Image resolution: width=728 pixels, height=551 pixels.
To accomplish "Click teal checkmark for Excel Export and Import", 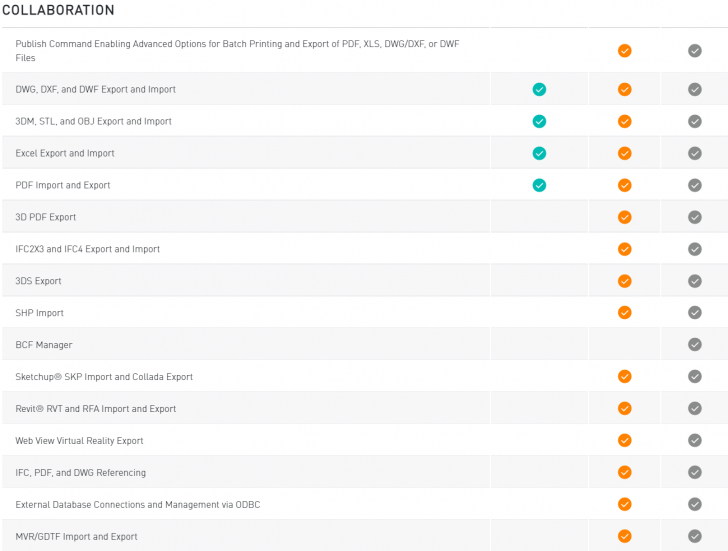I will point(540,153).
